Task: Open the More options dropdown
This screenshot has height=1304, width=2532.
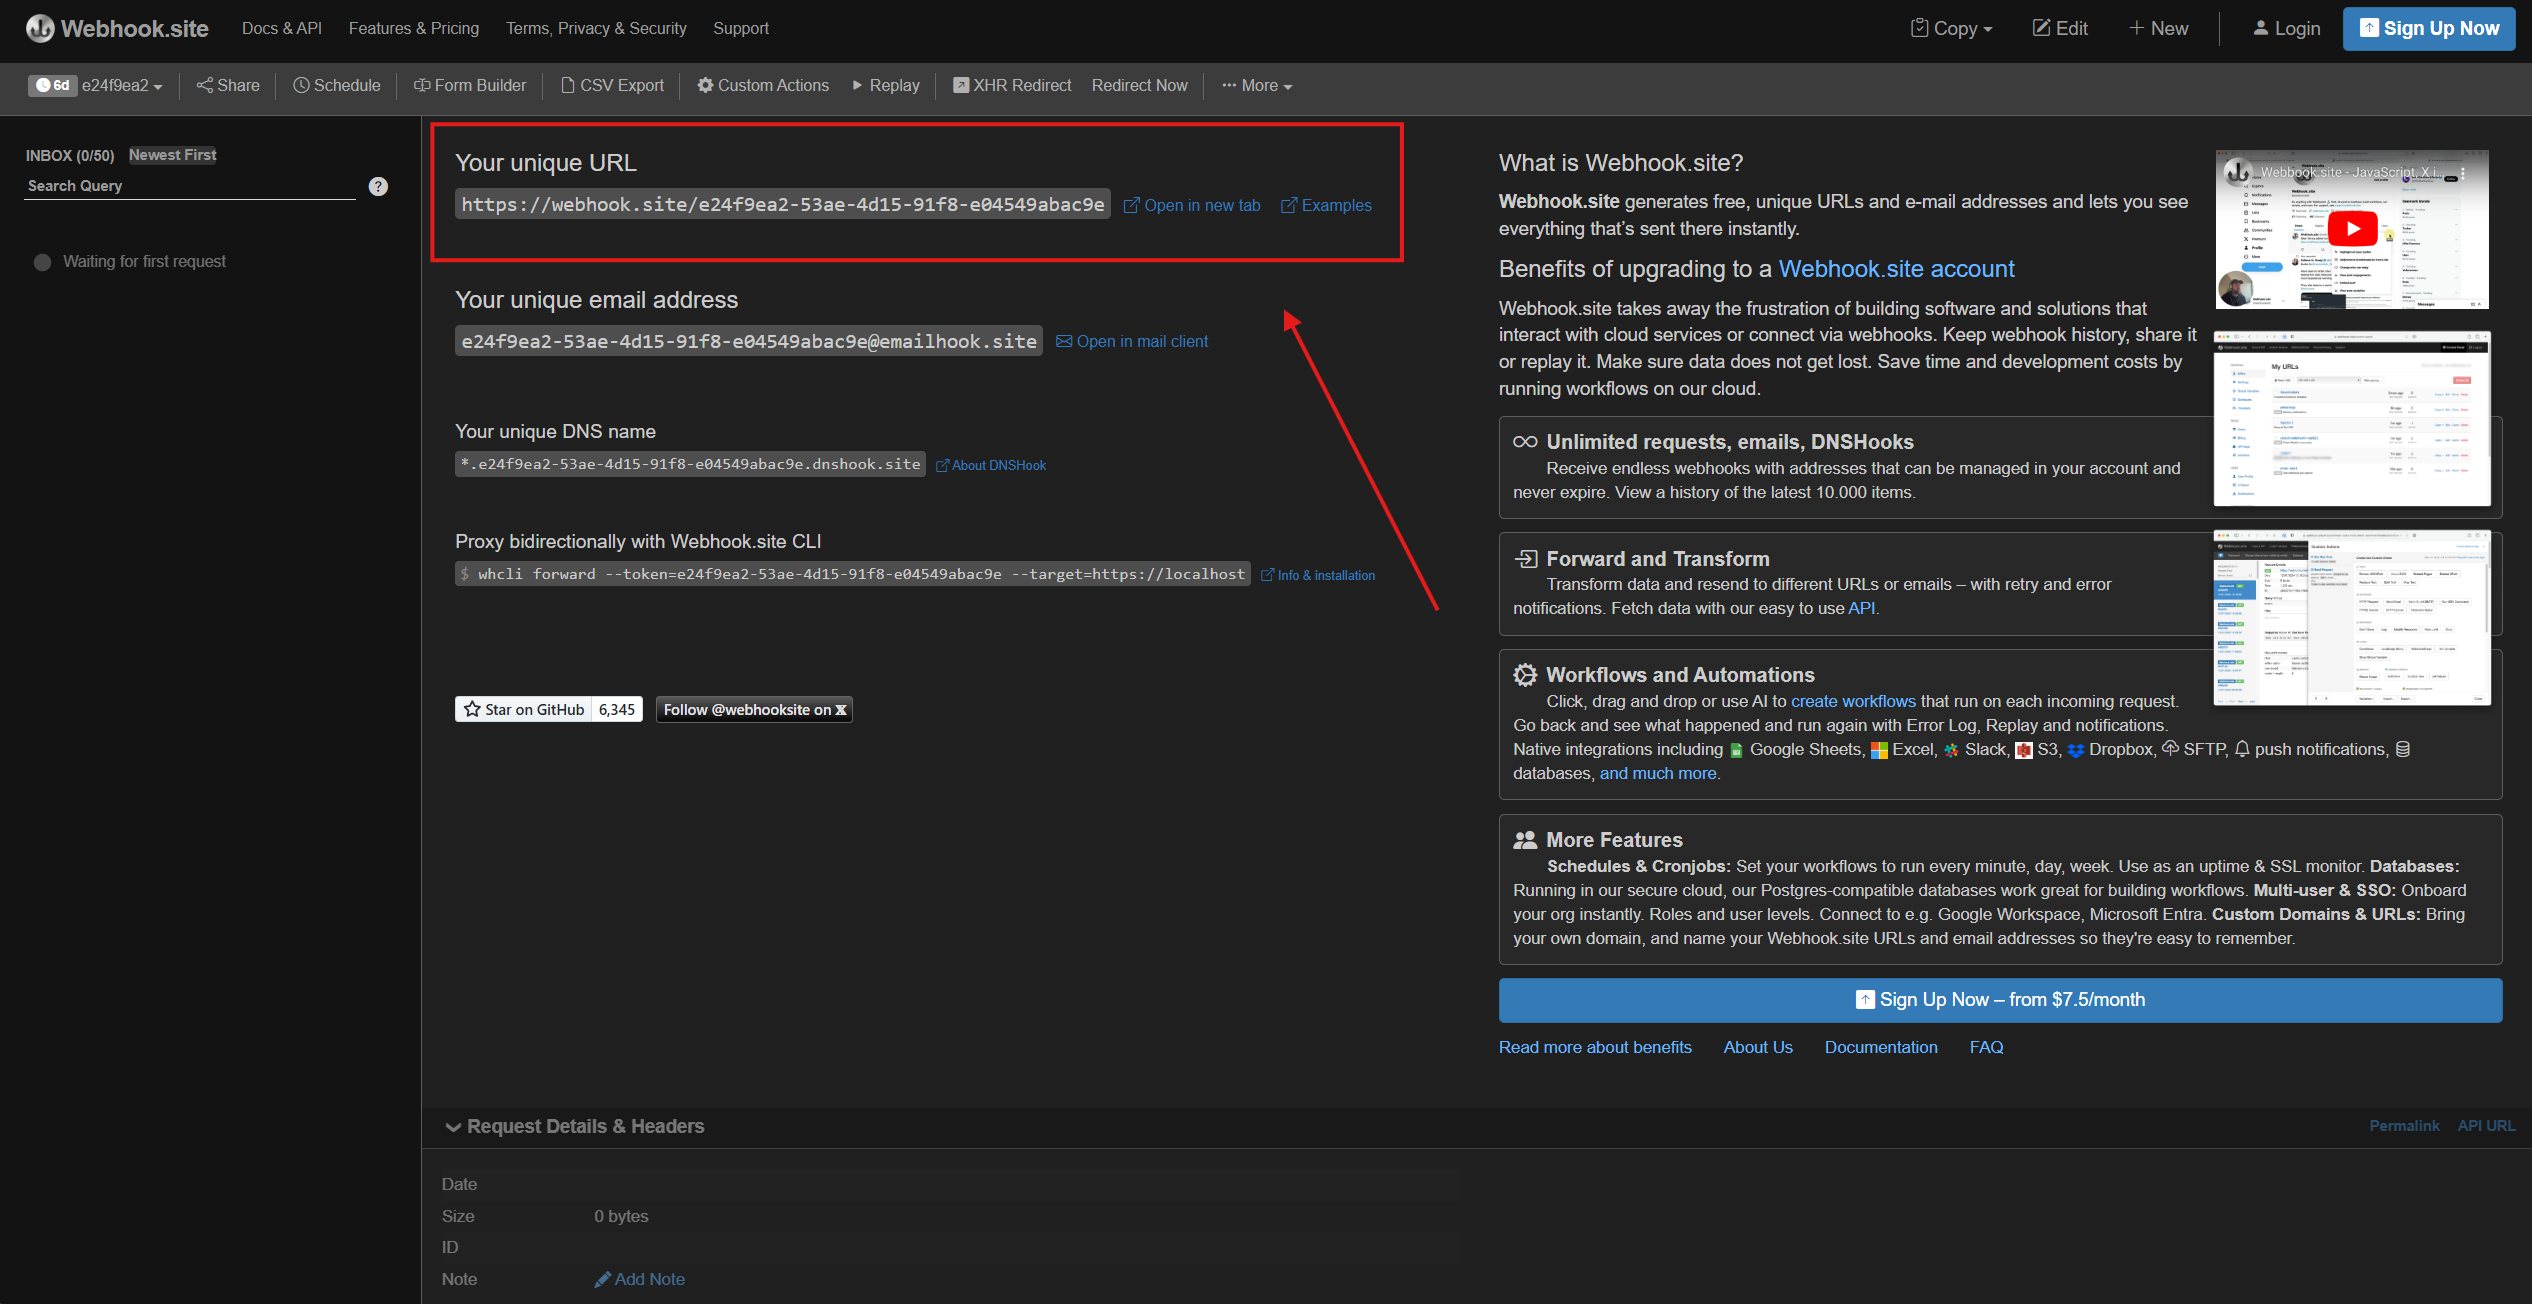Action: [1256, 85]
